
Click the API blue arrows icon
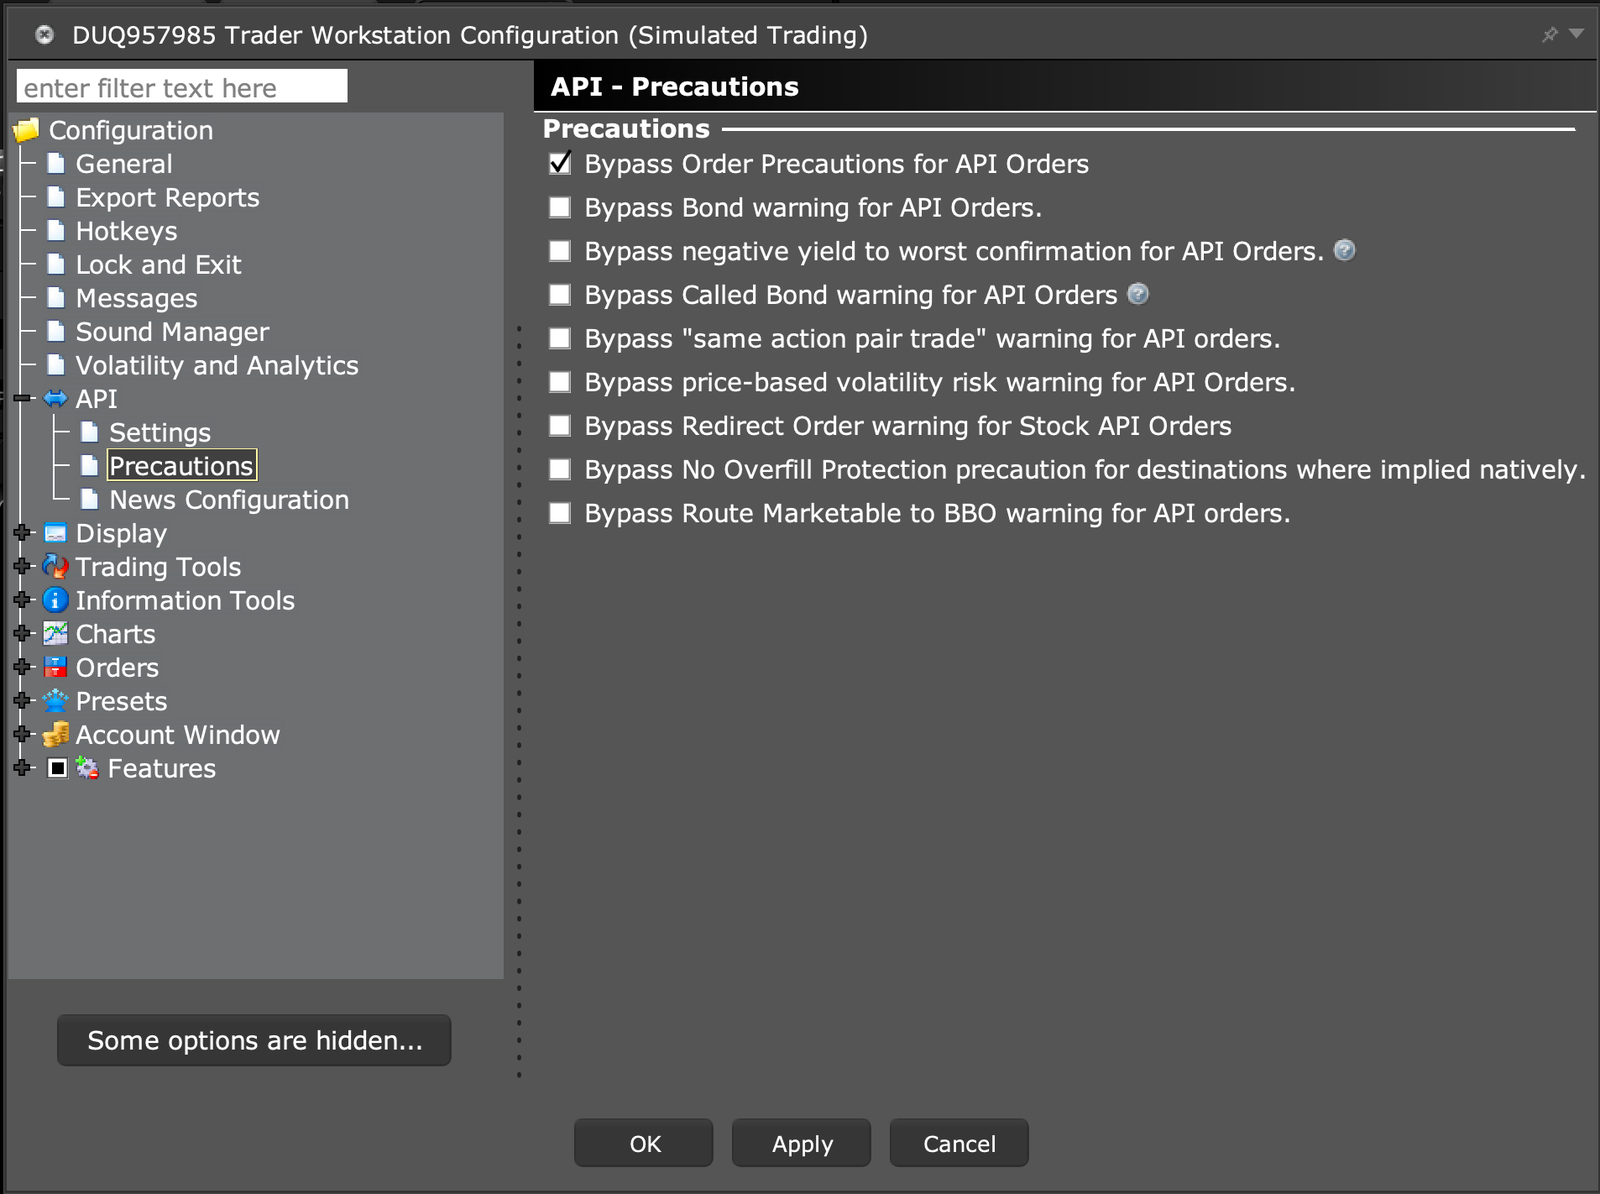pos(56,399)
